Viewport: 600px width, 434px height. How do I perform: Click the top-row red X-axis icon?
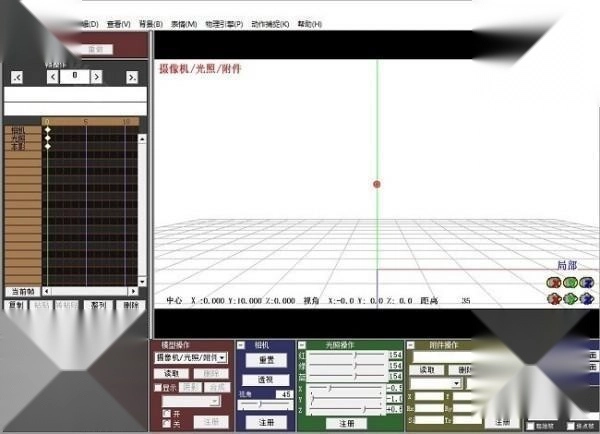coord(553,282)
